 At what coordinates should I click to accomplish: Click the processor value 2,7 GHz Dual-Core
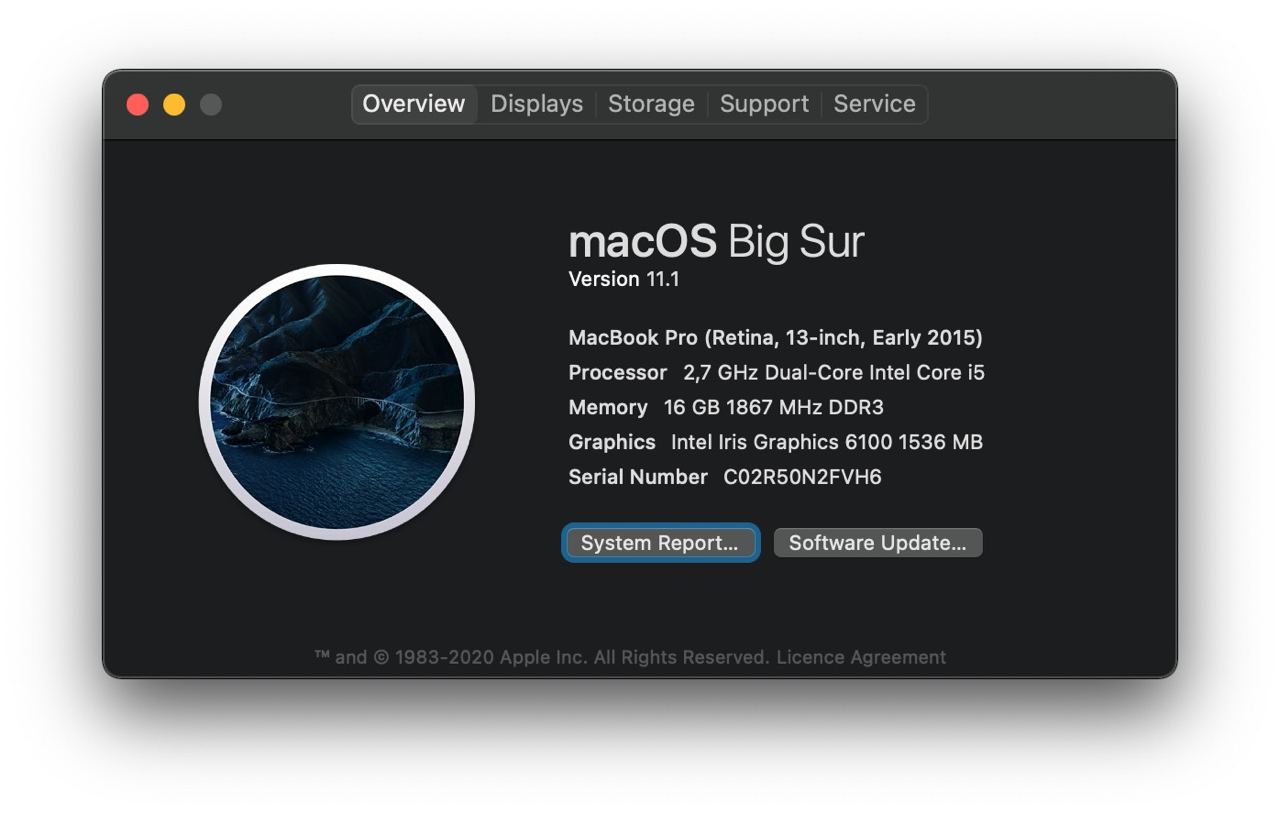click(834, 373)
